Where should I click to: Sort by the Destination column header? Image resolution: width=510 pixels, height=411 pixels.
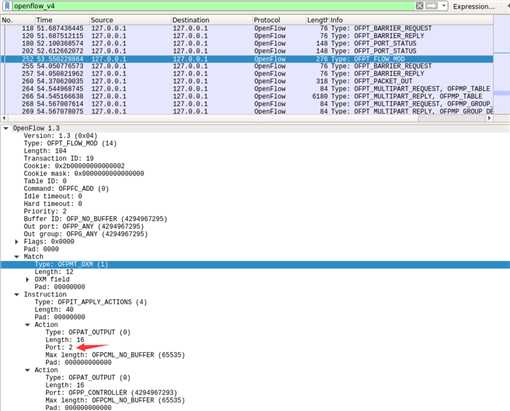coord(191,20)
